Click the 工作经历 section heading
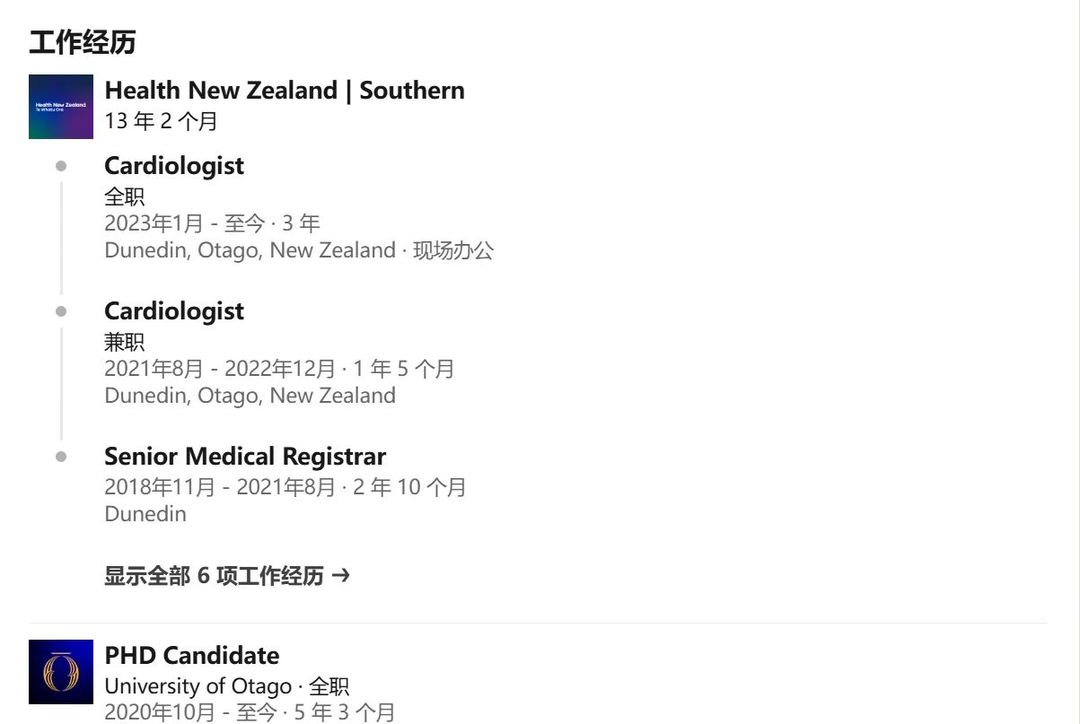1080x724 pixels. click(82, 43)
